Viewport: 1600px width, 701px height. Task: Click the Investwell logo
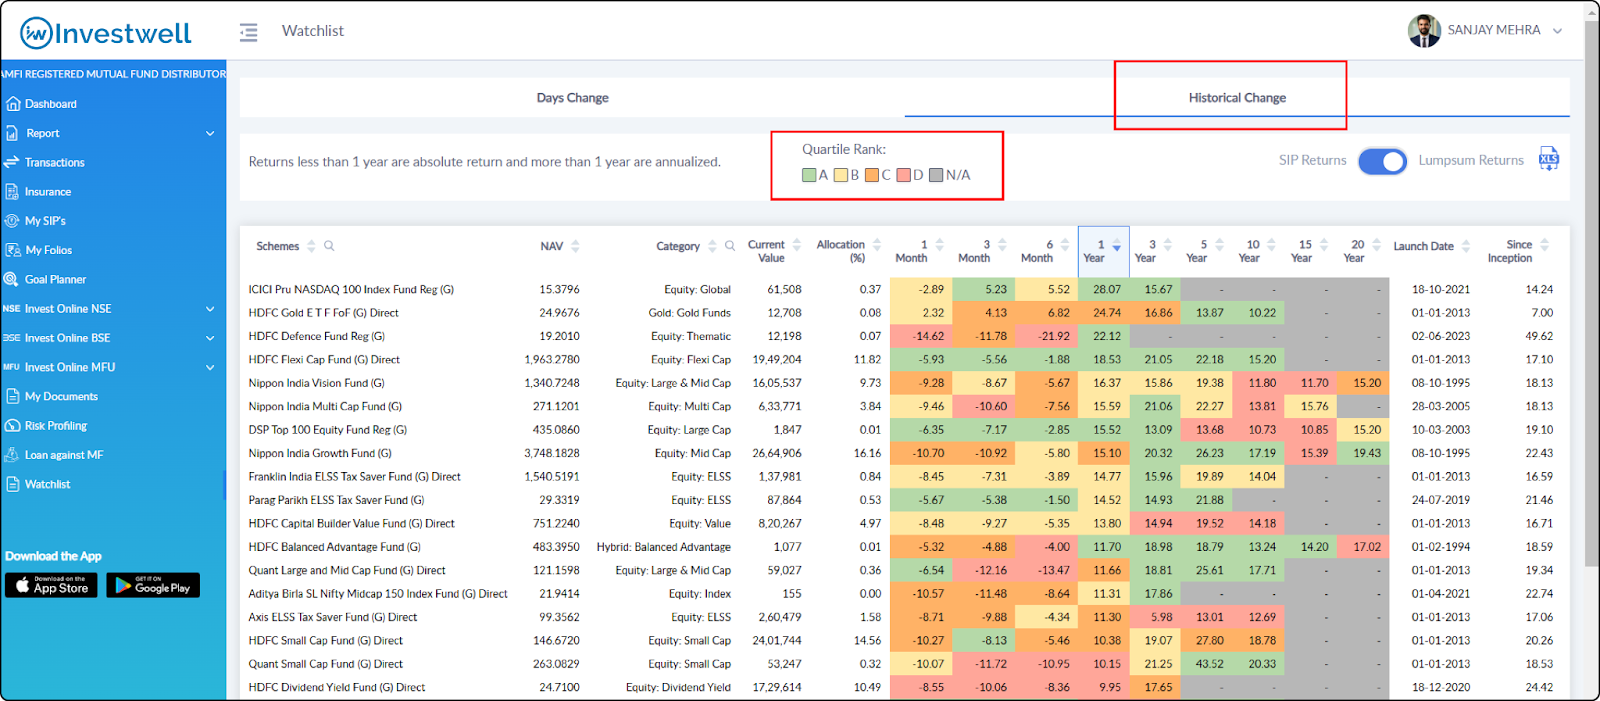click(105, 33)
